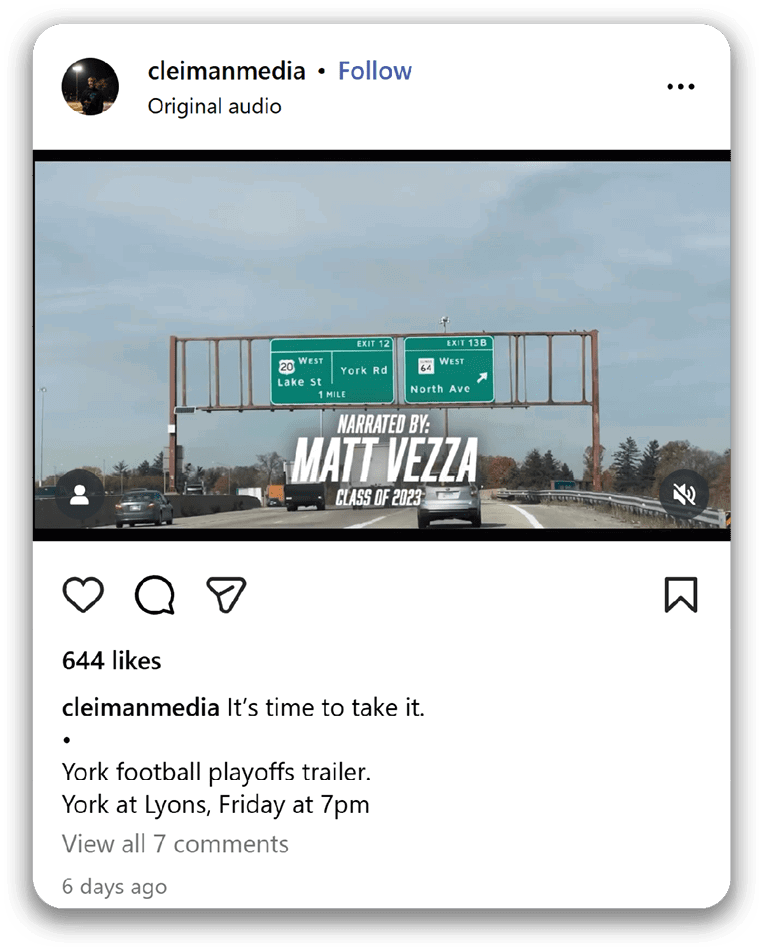Click the York at Lyons caption line
Image resolution: width=764 pixels, height=950 pixels.
point(216,805)
